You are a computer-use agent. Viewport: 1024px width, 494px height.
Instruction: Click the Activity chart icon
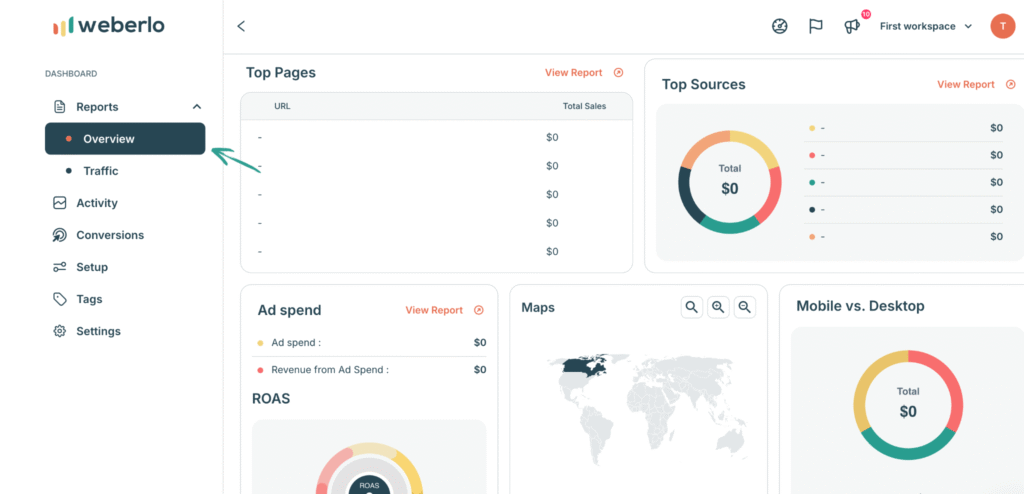59,203
